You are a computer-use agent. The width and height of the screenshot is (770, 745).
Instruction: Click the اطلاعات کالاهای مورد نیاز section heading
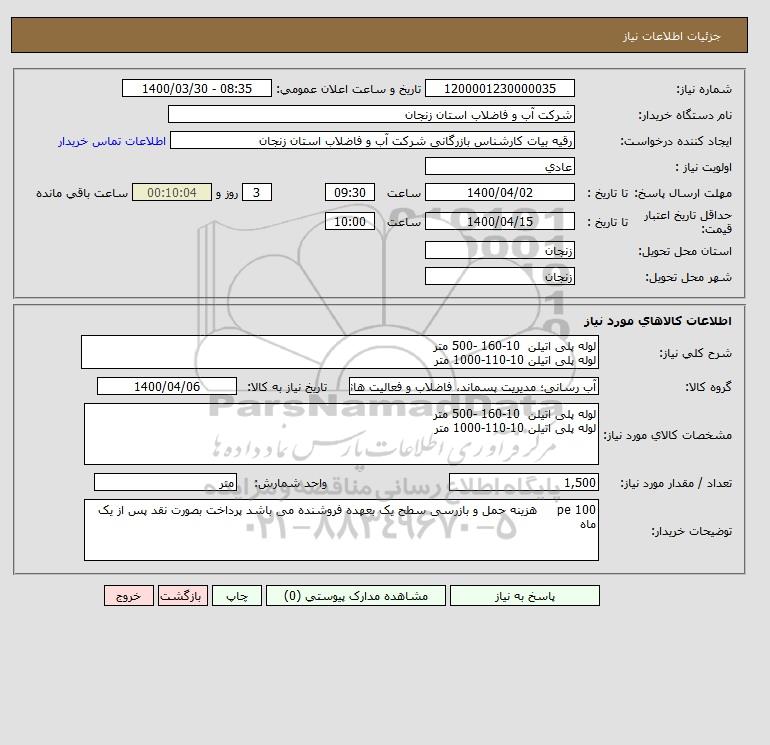(x=658, y=321)
